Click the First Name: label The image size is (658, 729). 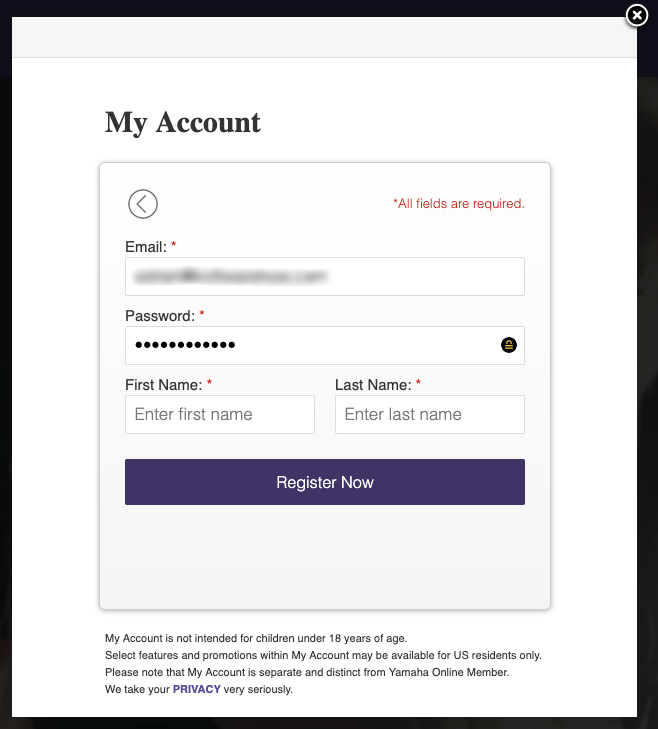click(x=164, y=385)
